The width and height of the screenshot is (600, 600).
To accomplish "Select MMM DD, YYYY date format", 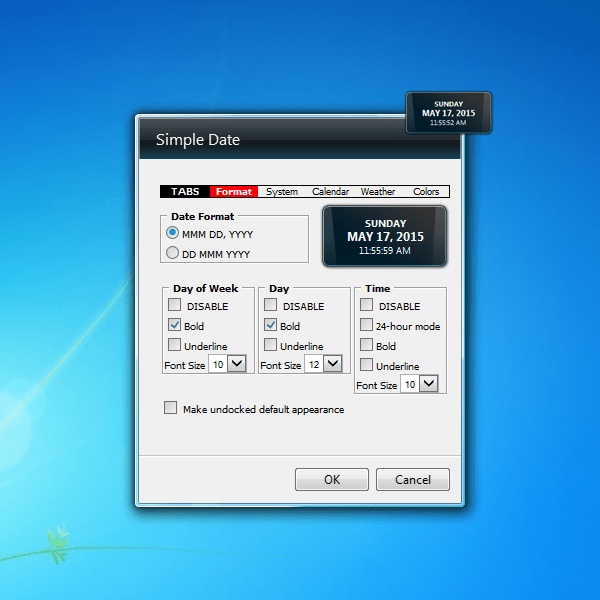I will [x=172, y=233].
